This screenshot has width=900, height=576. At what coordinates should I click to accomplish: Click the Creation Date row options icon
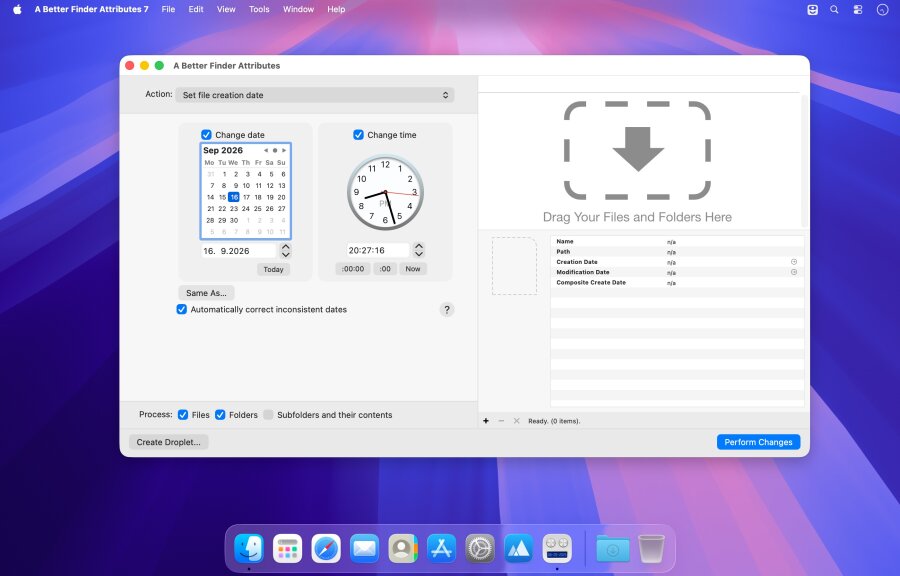click(794, 262)
